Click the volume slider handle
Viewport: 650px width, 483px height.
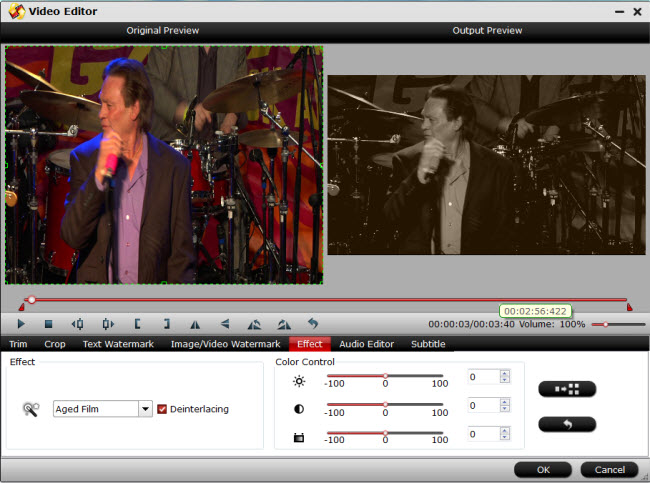click(x=606, y=324)
